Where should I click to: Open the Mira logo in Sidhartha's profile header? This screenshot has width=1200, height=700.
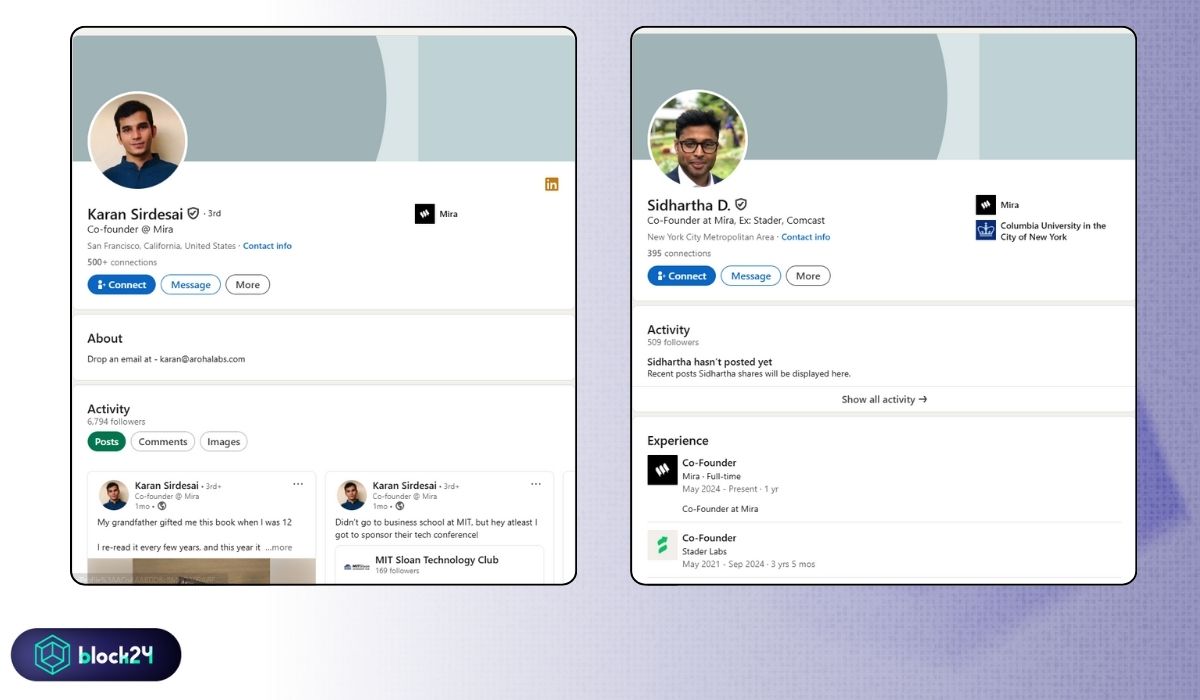[x=985, y=205]
